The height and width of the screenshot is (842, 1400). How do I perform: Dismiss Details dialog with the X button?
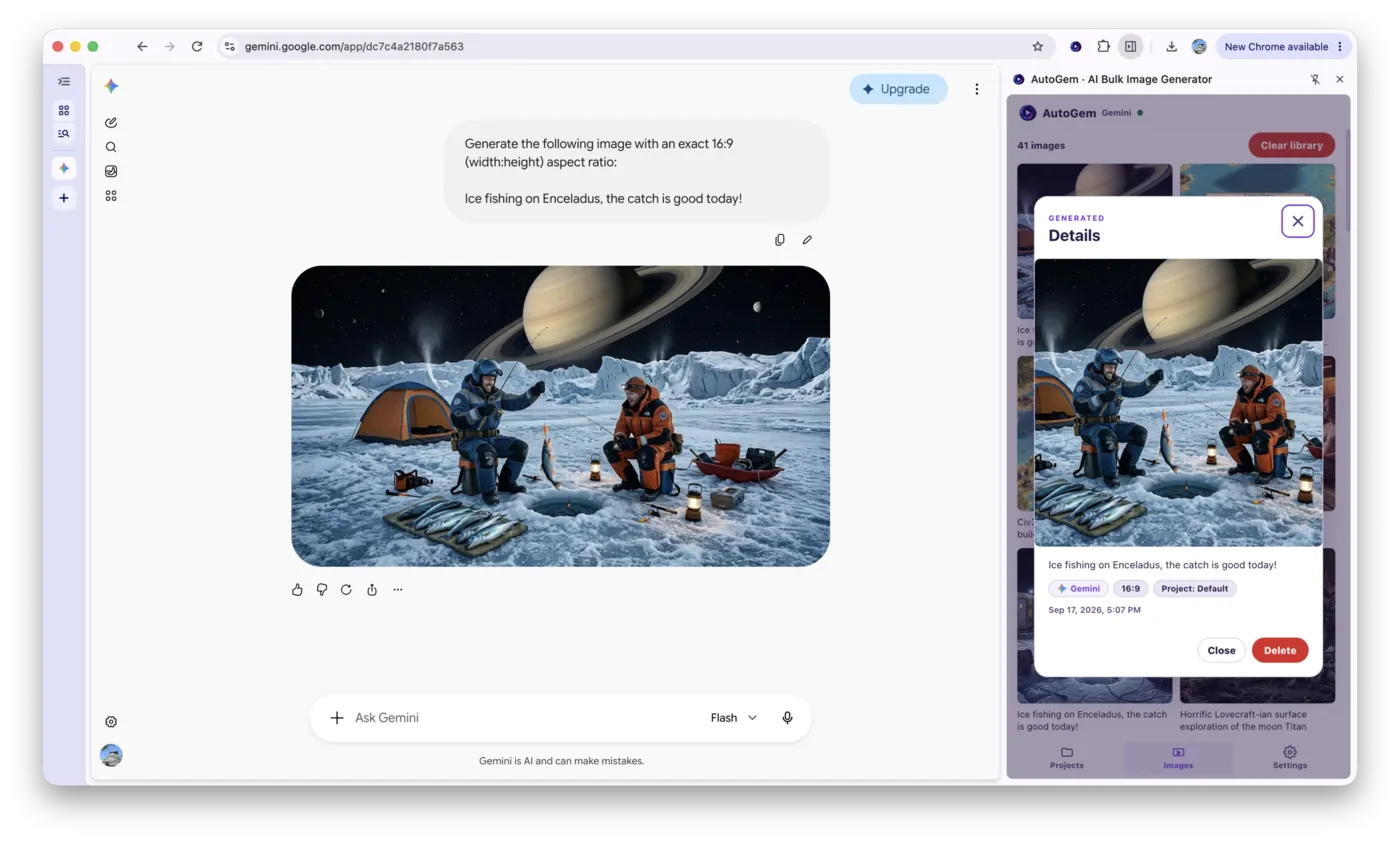[x=1298, y=222]
